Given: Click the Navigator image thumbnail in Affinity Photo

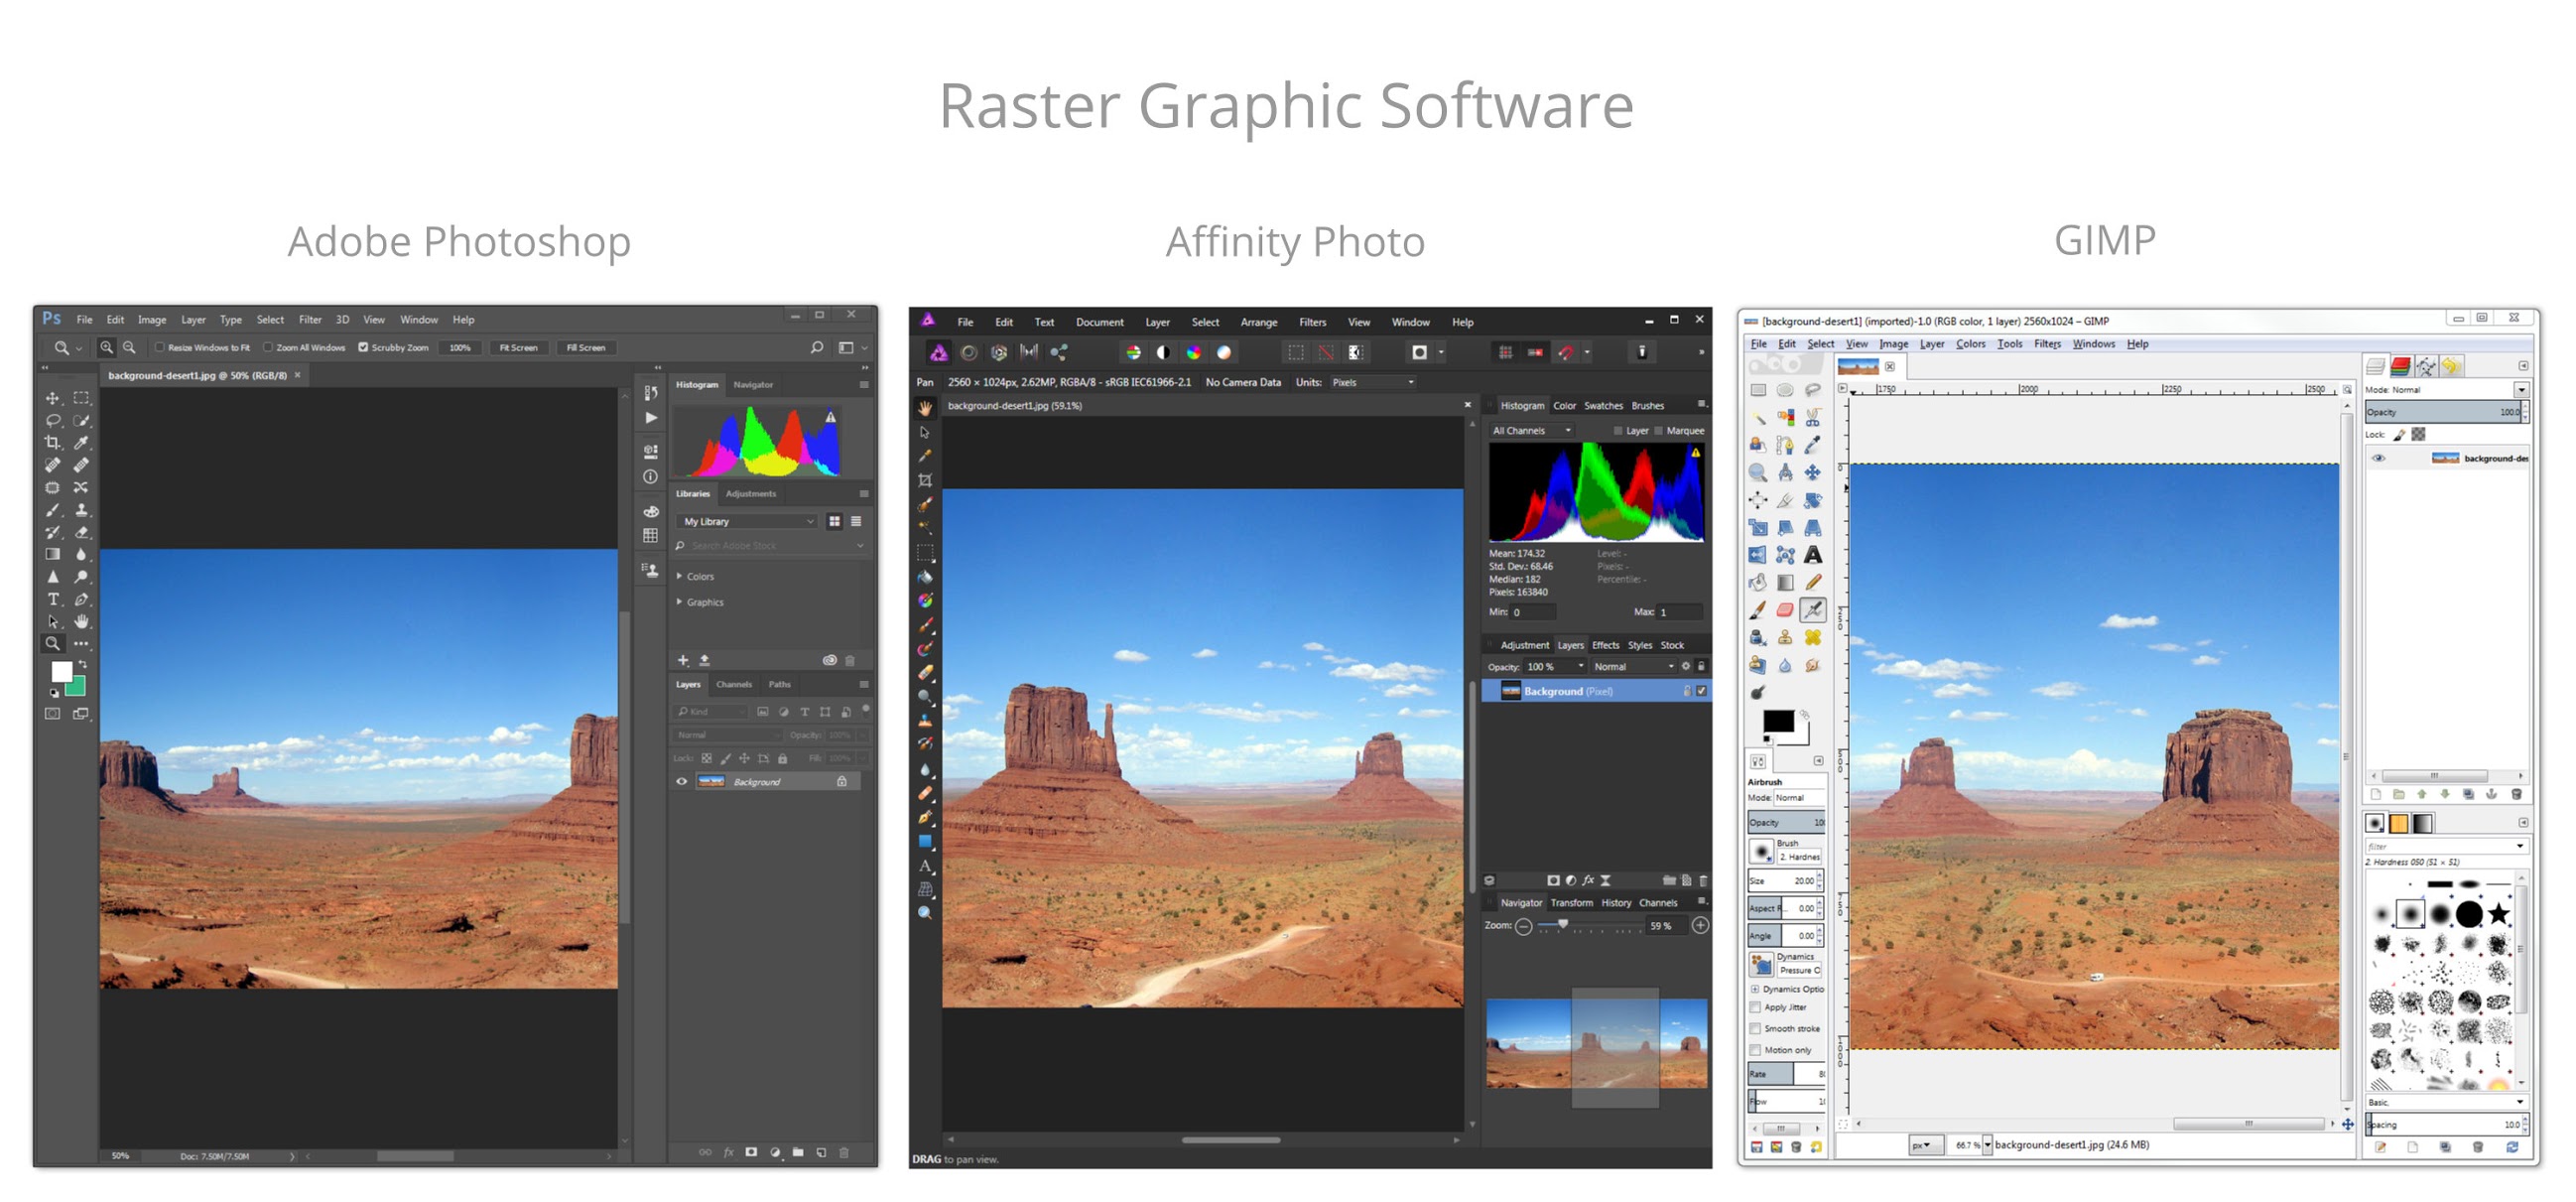Looking at the screenshot, I should pos(1597,1043).
